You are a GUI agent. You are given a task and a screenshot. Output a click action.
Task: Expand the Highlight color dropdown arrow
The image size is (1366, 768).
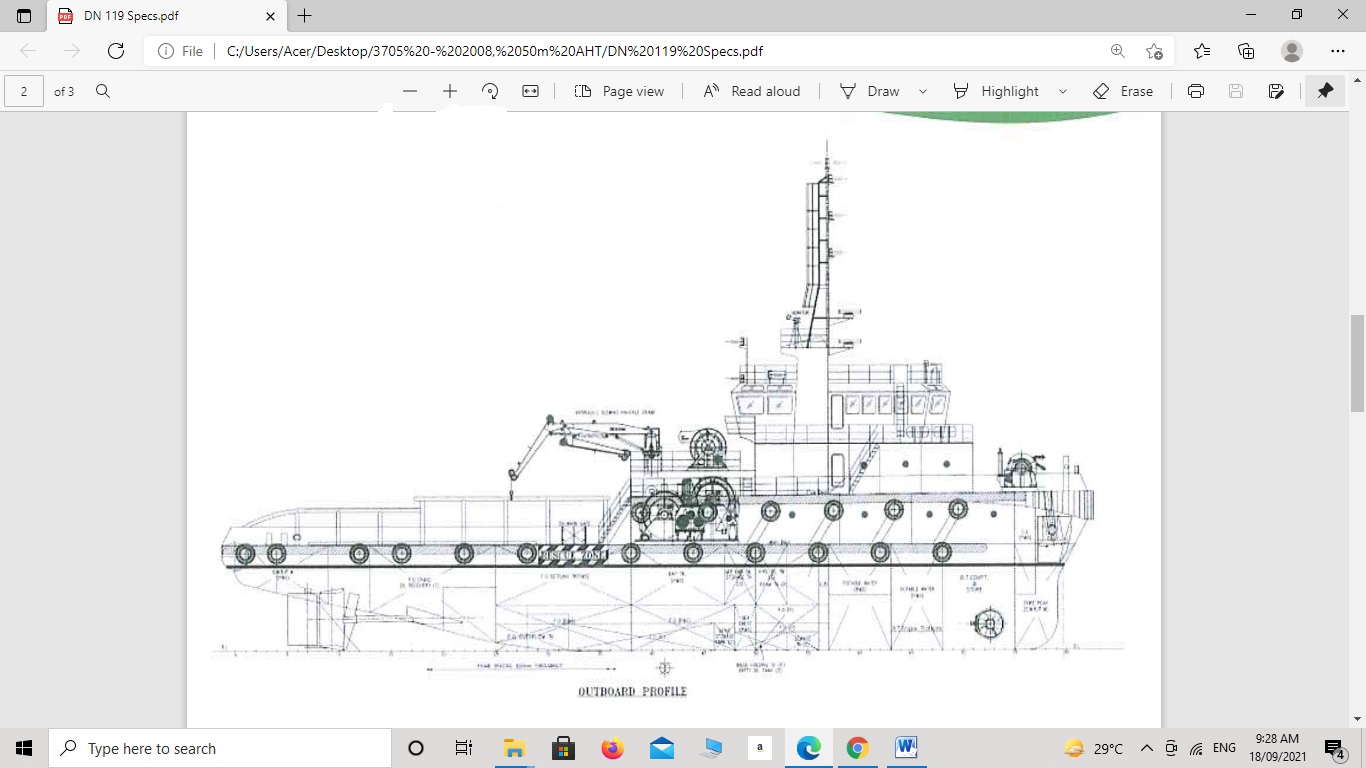pos(1063,91)
